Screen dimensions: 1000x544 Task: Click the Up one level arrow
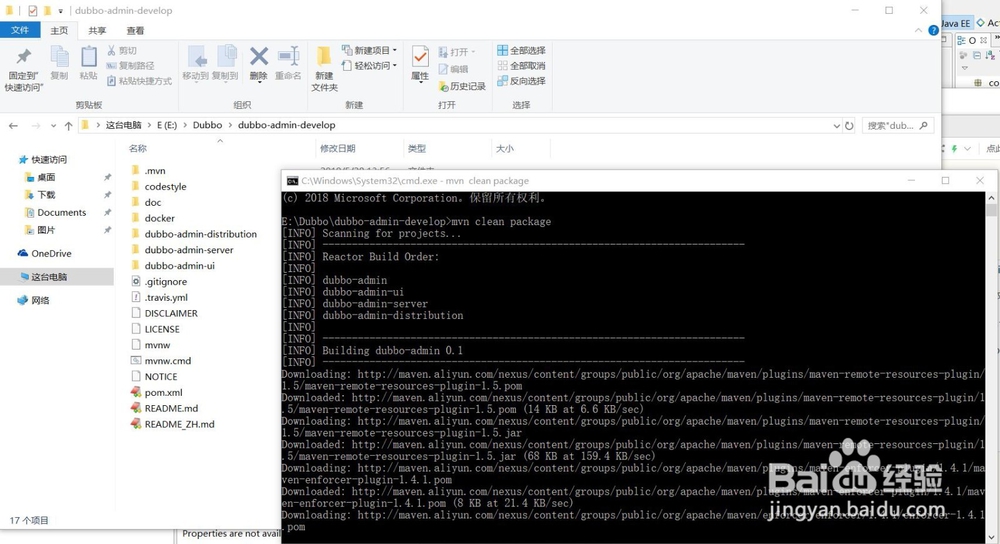(x=68, y=126)
